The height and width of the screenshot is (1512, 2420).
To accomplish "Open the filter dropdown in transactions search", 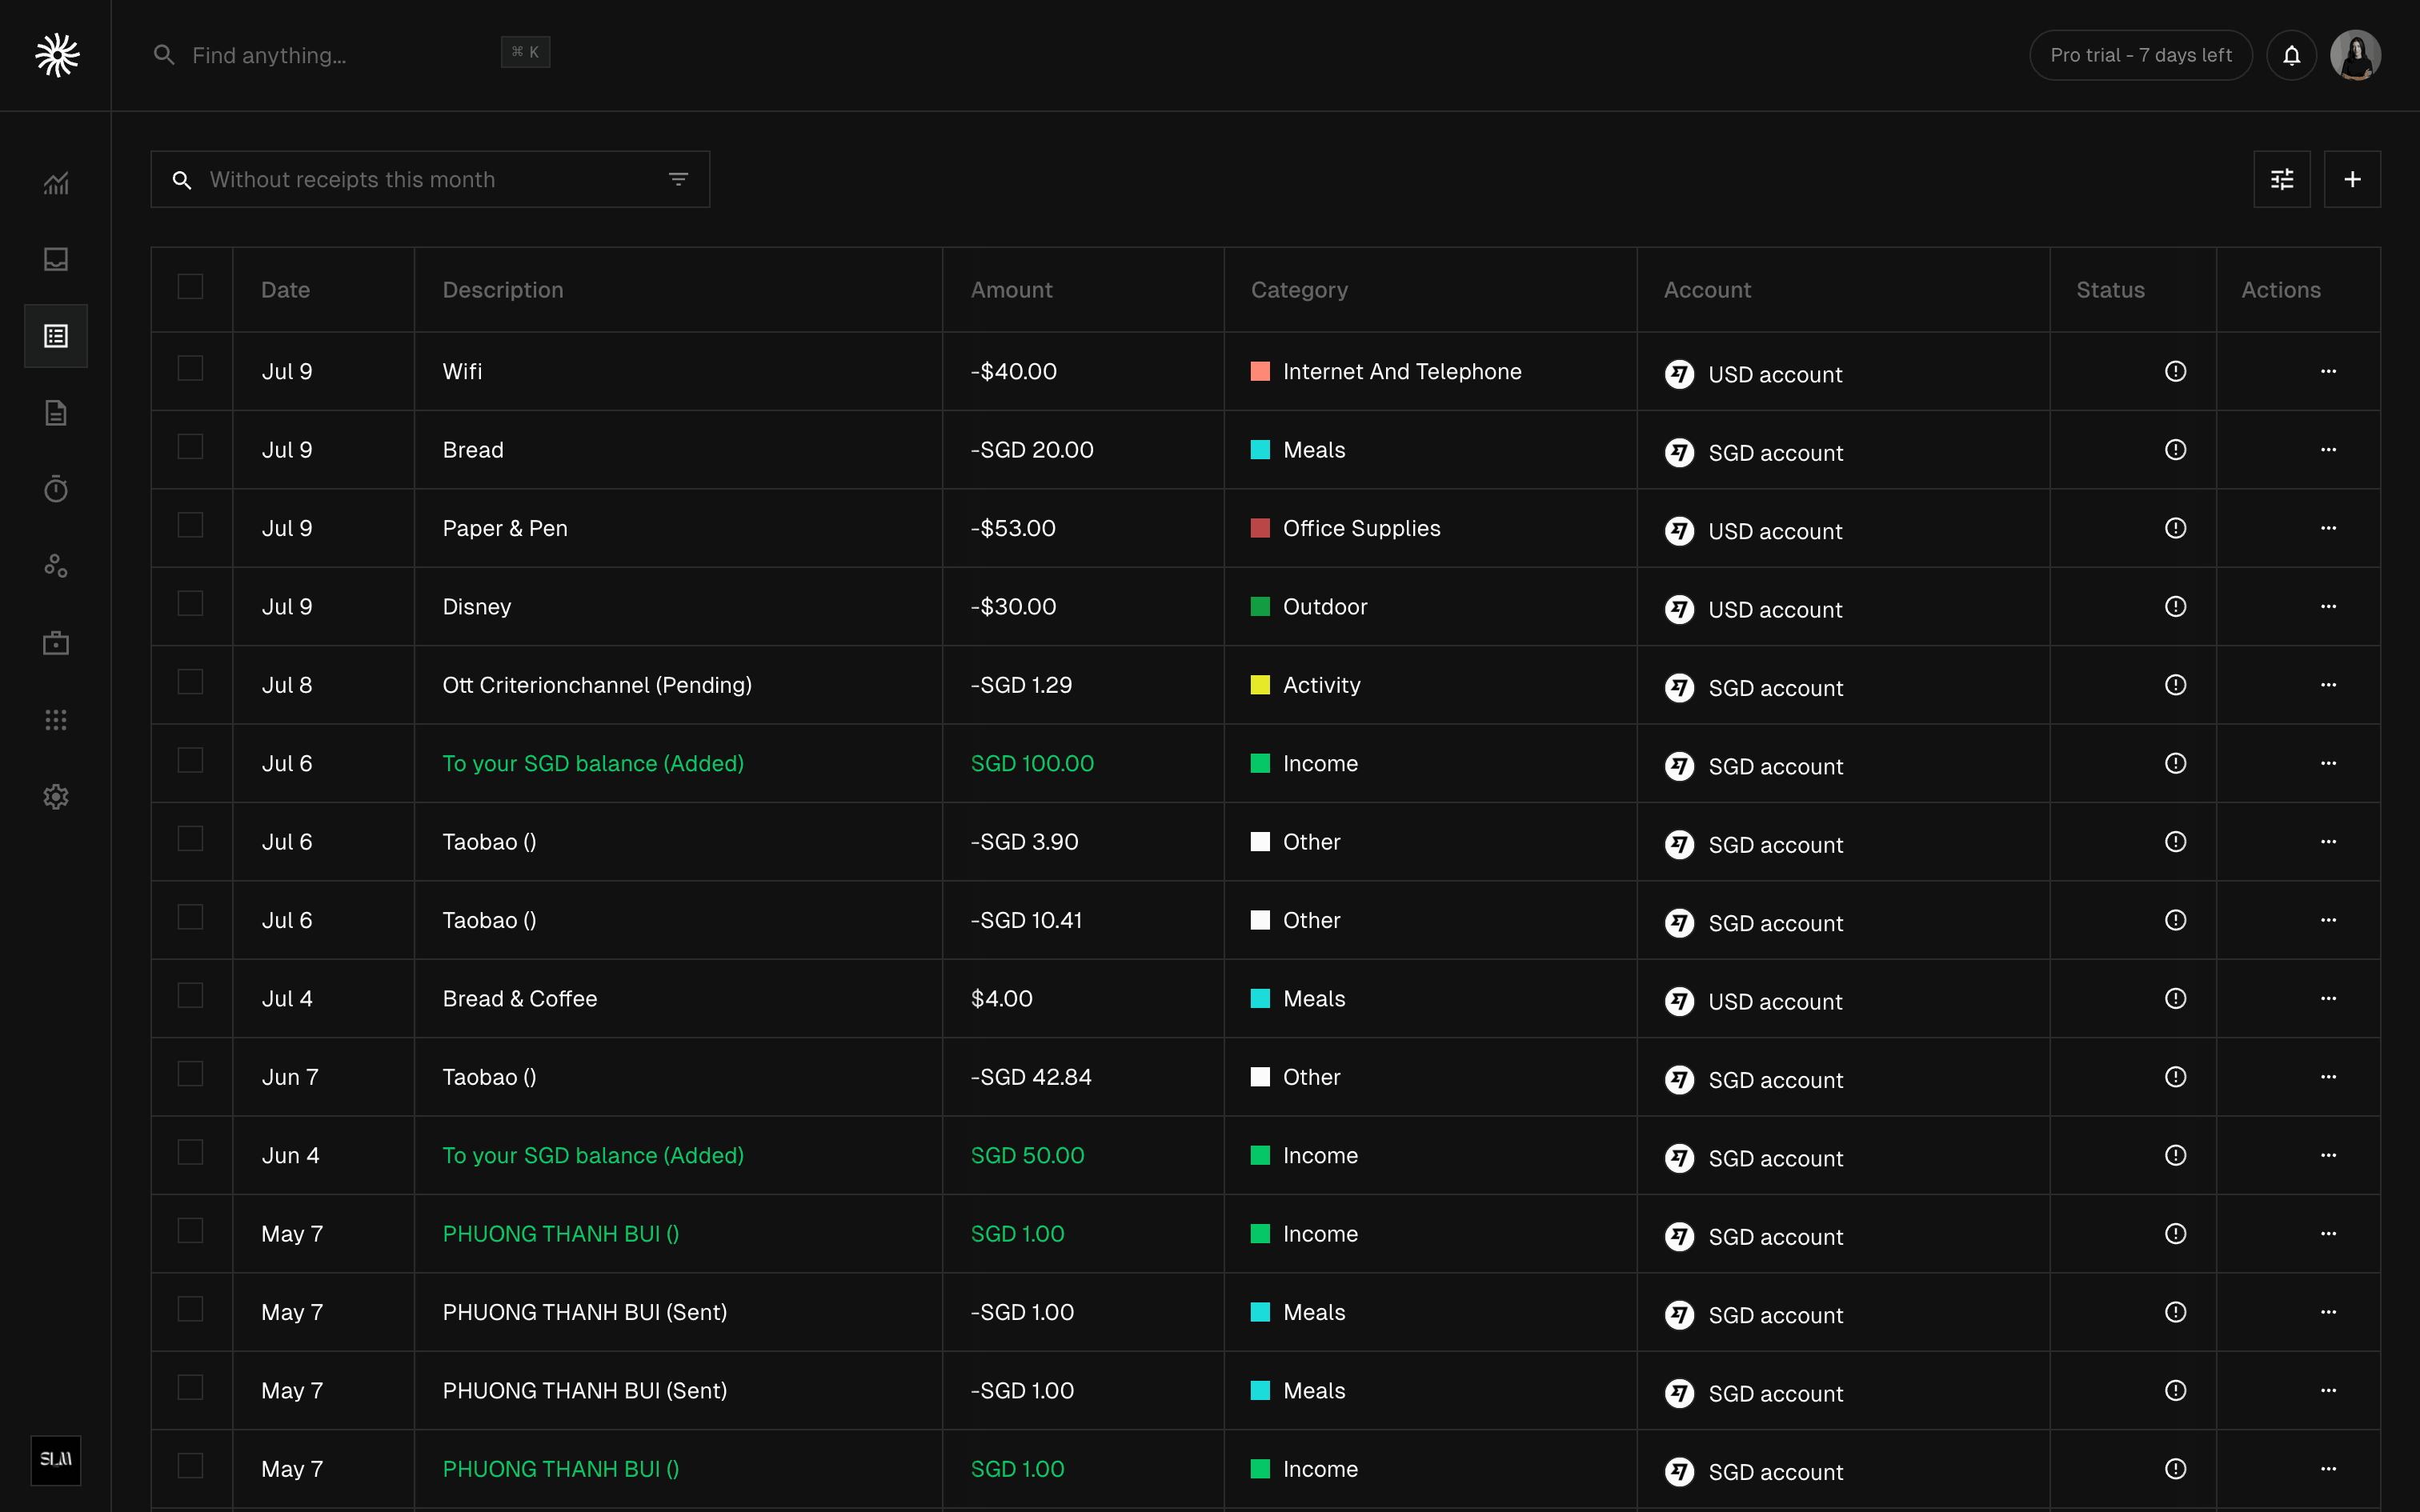I will [678, 180].
